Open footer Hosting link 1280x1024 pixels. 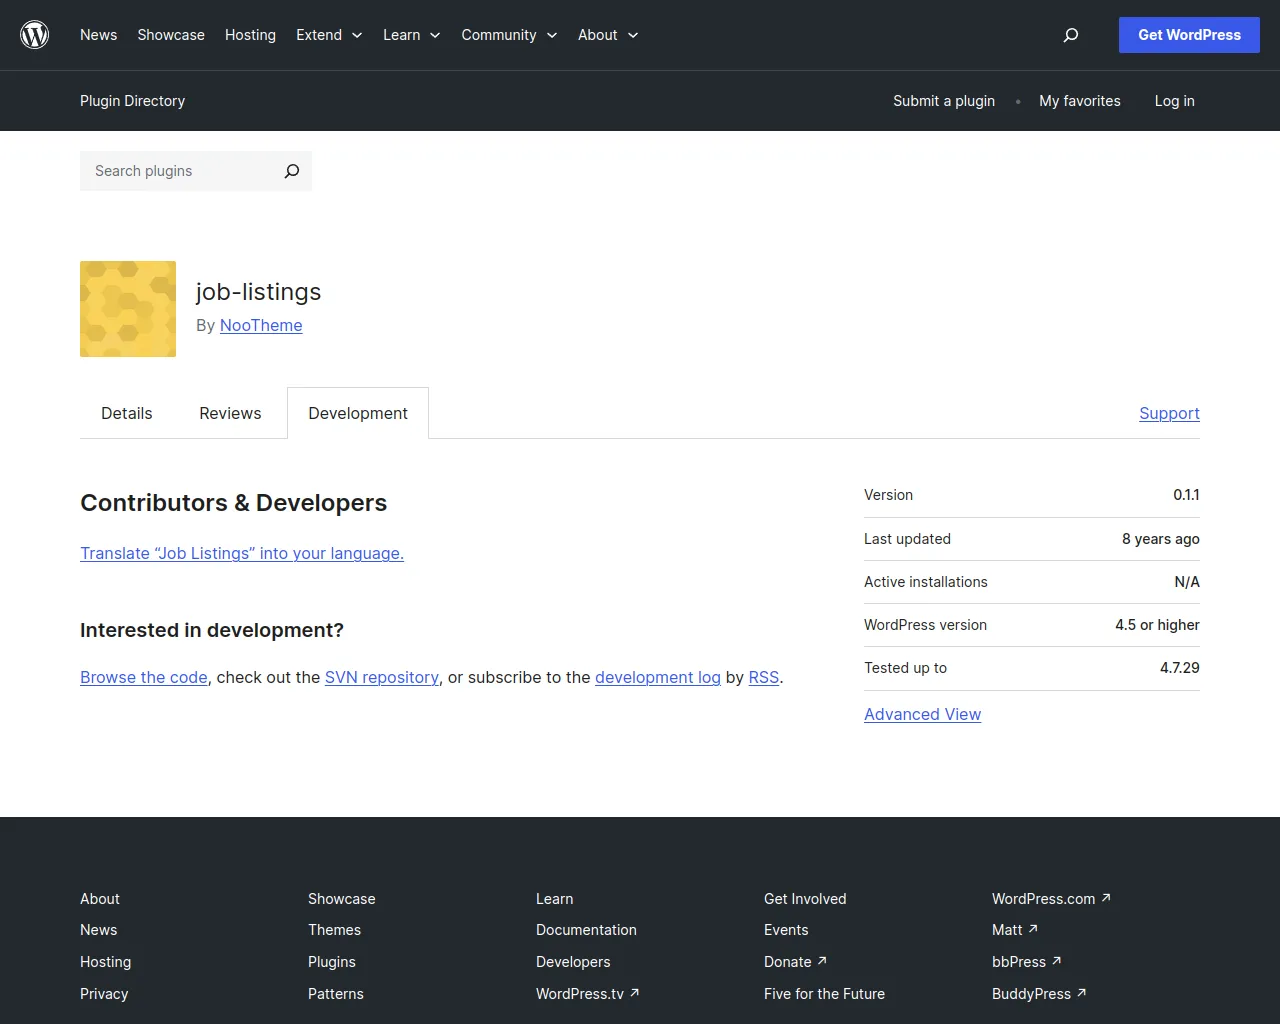[x=105, y=962]
